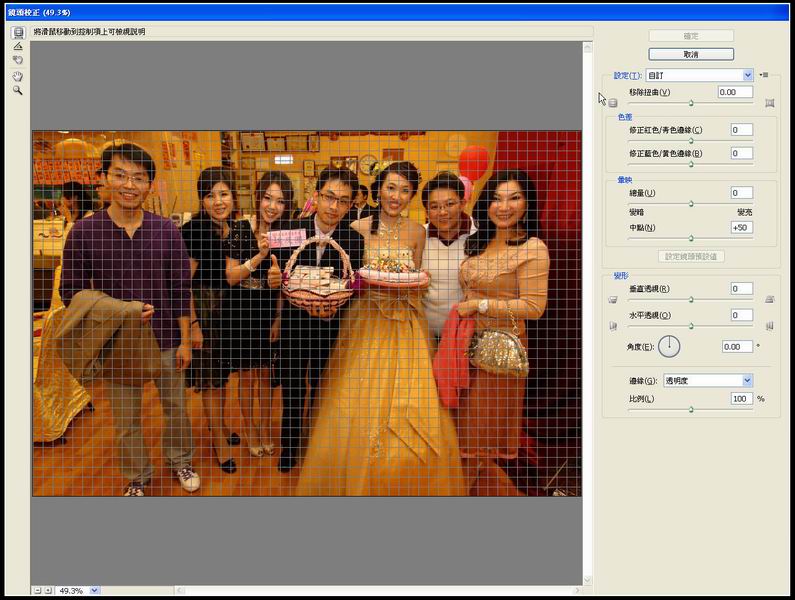Click the 取消 cancel button

point(691,54)
